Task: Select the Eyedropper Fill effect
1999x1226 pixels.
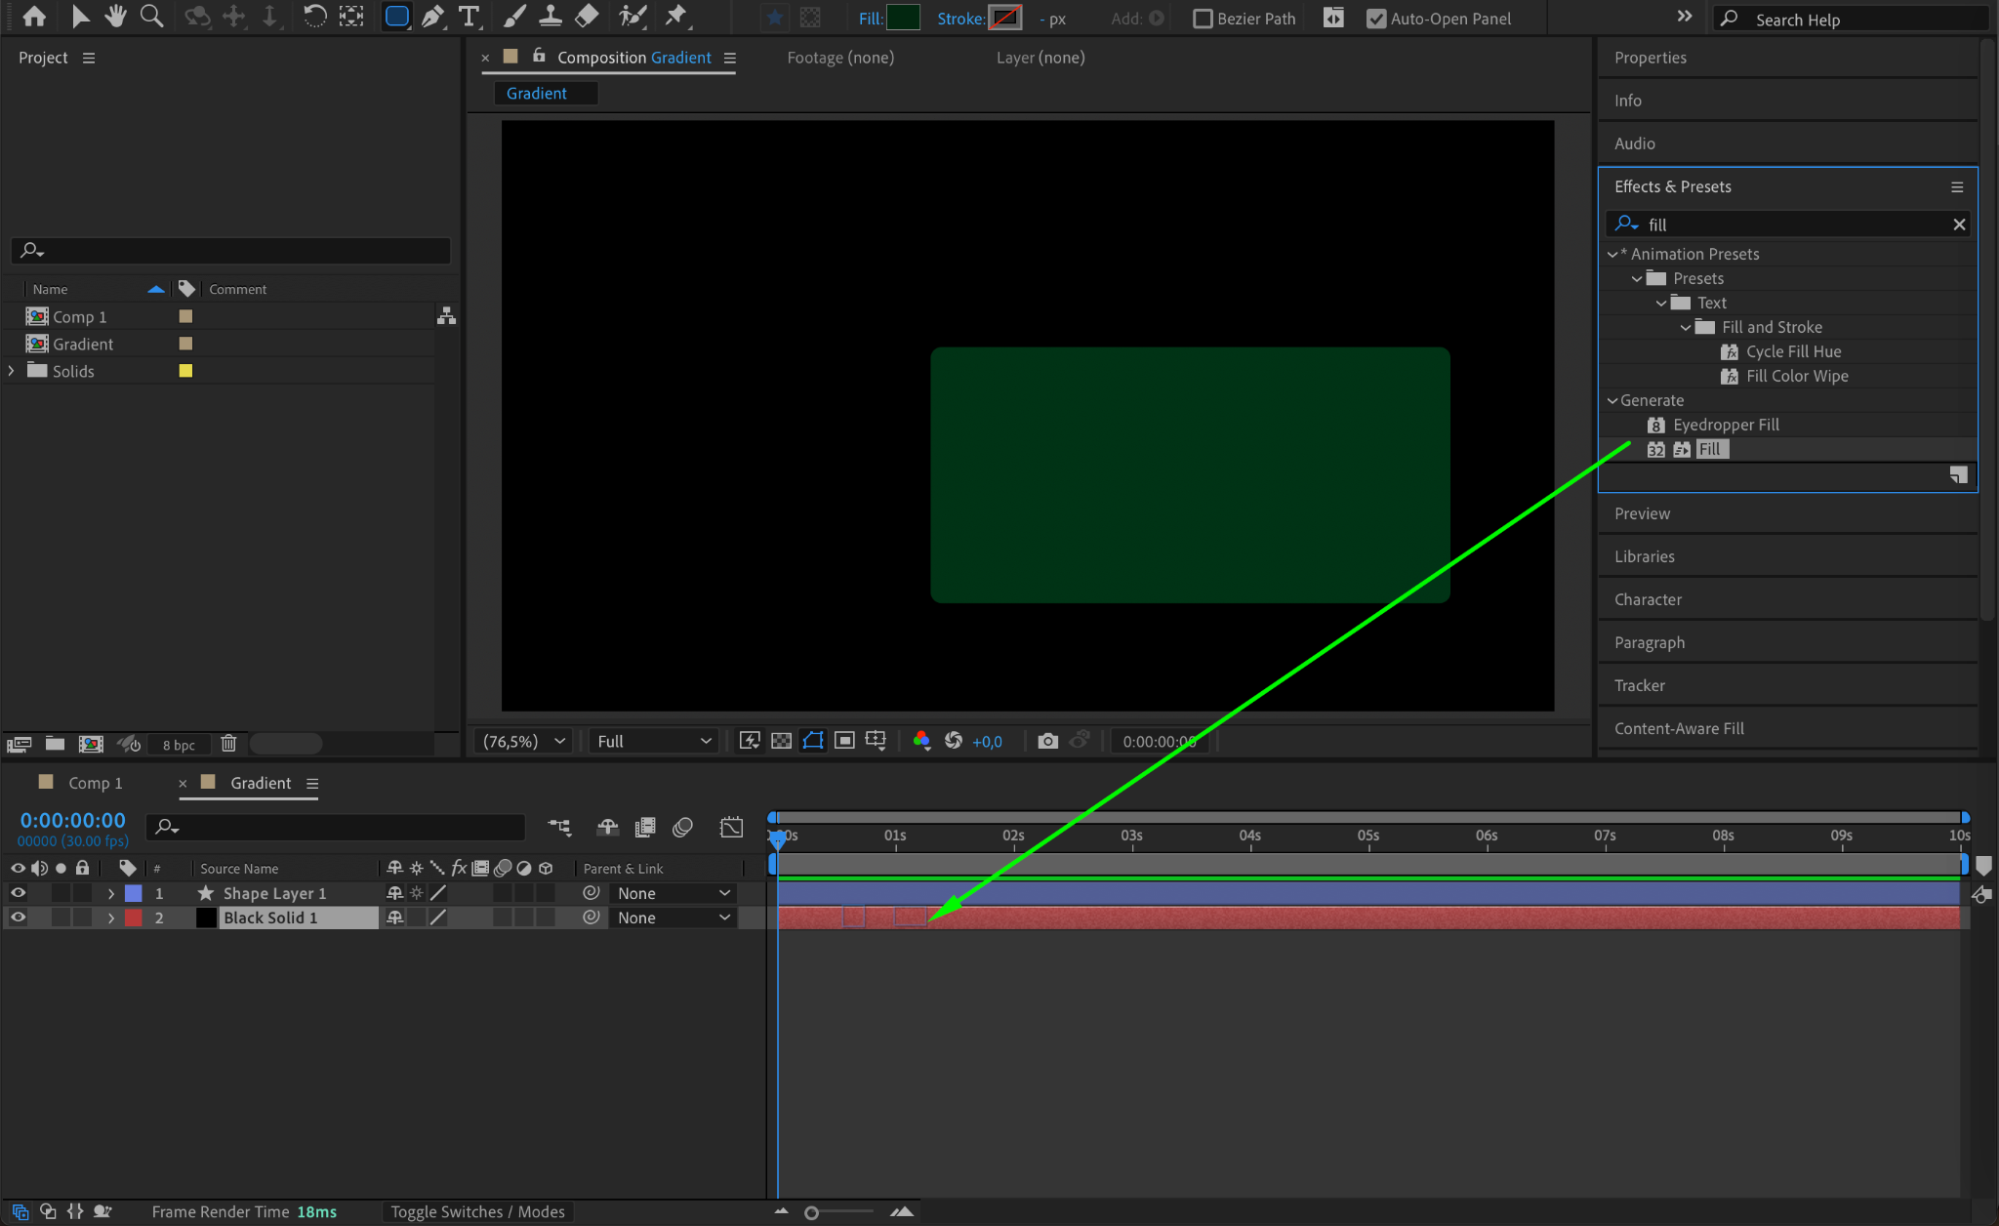Action: (1725, 425)
